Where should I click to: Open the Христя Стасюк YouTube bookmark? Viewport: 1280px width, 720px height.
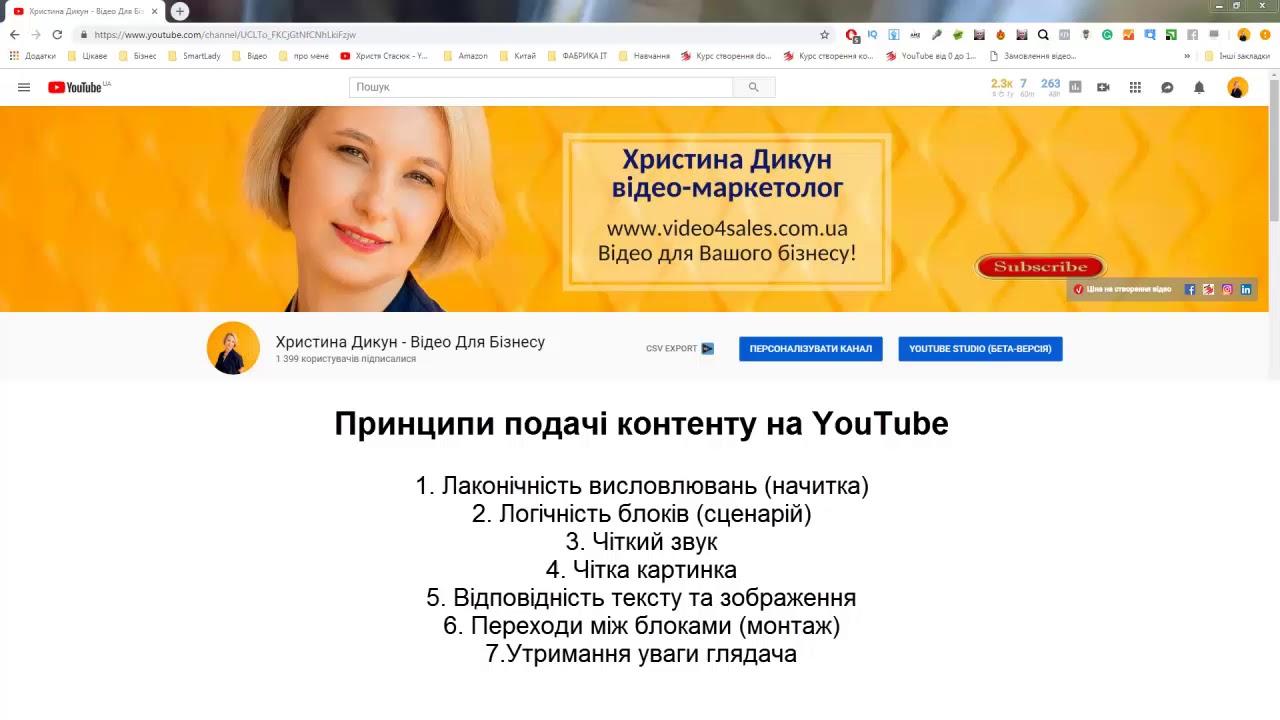(x=384, y=56)
